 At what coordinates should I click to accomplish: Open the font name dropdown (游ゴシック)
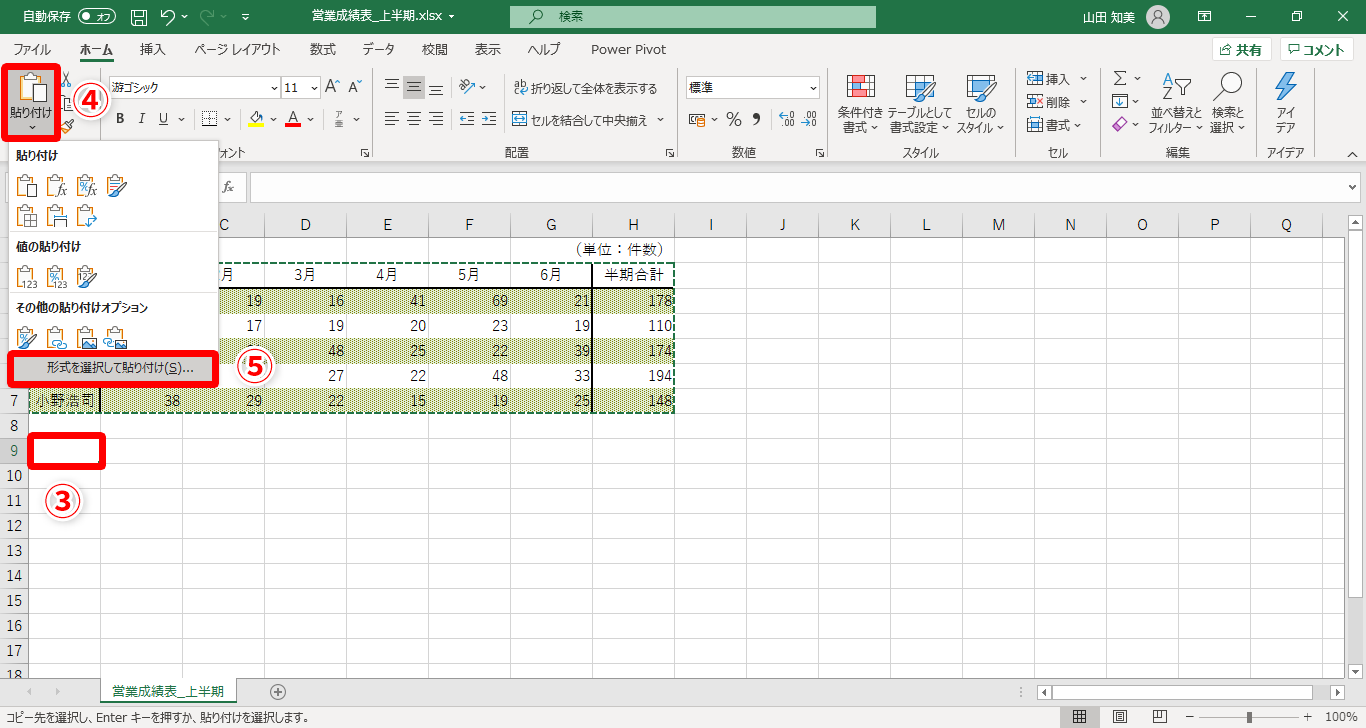pyautogui.click(x=274, y=87)
